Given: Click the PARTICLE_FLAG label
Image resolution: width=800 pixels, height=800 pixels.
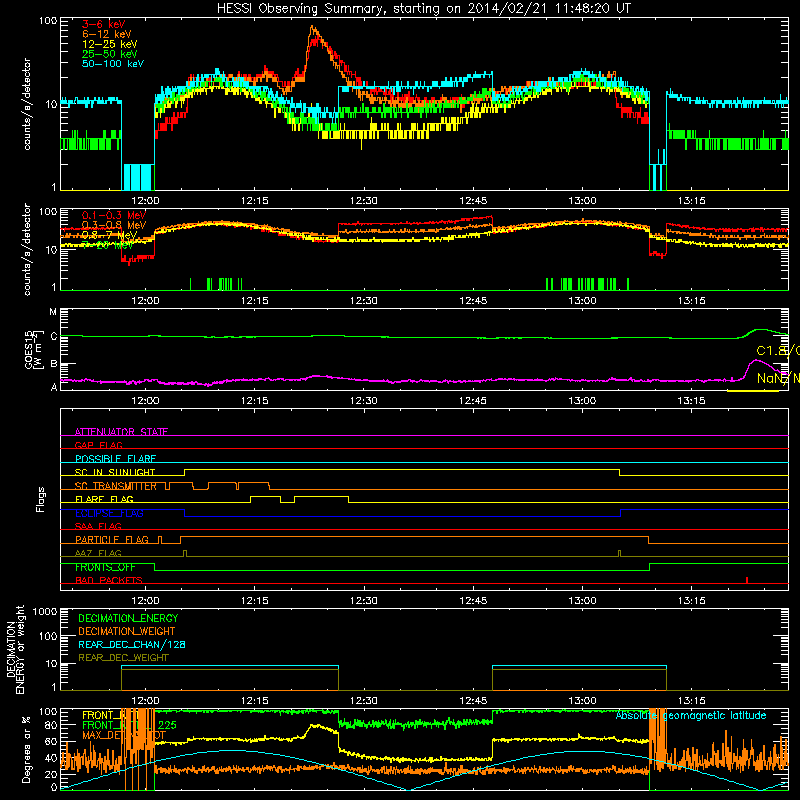Looking at the screenshot, I should tap(112, 539).
